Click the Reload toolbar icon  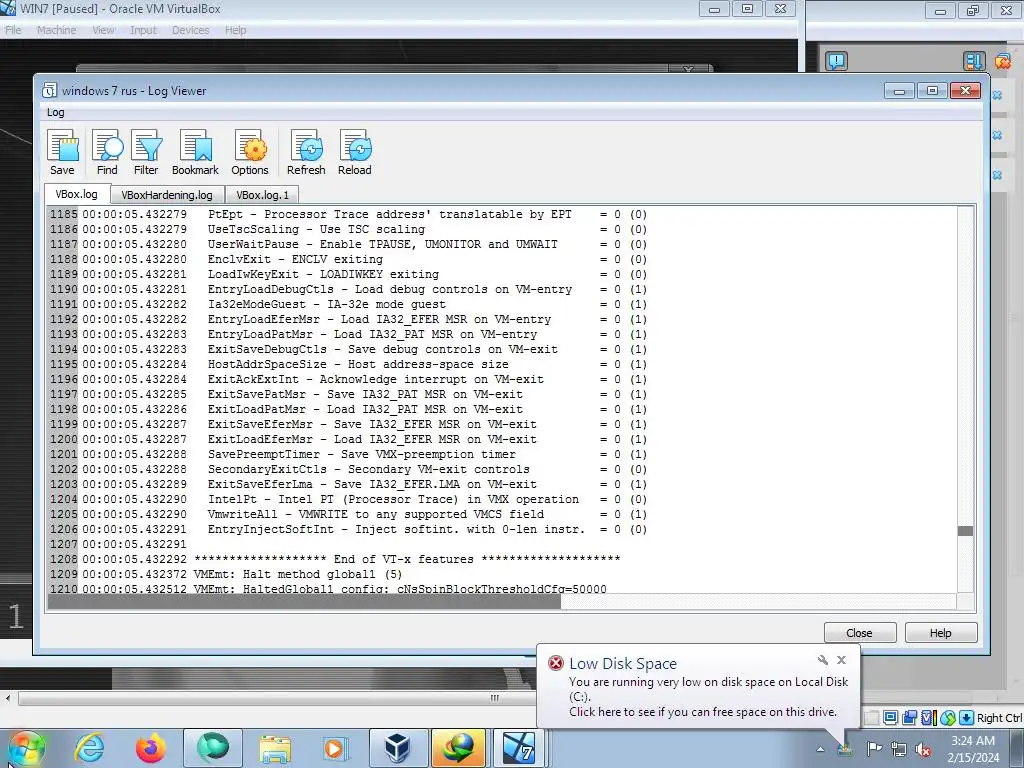click(x=355, y=152)
